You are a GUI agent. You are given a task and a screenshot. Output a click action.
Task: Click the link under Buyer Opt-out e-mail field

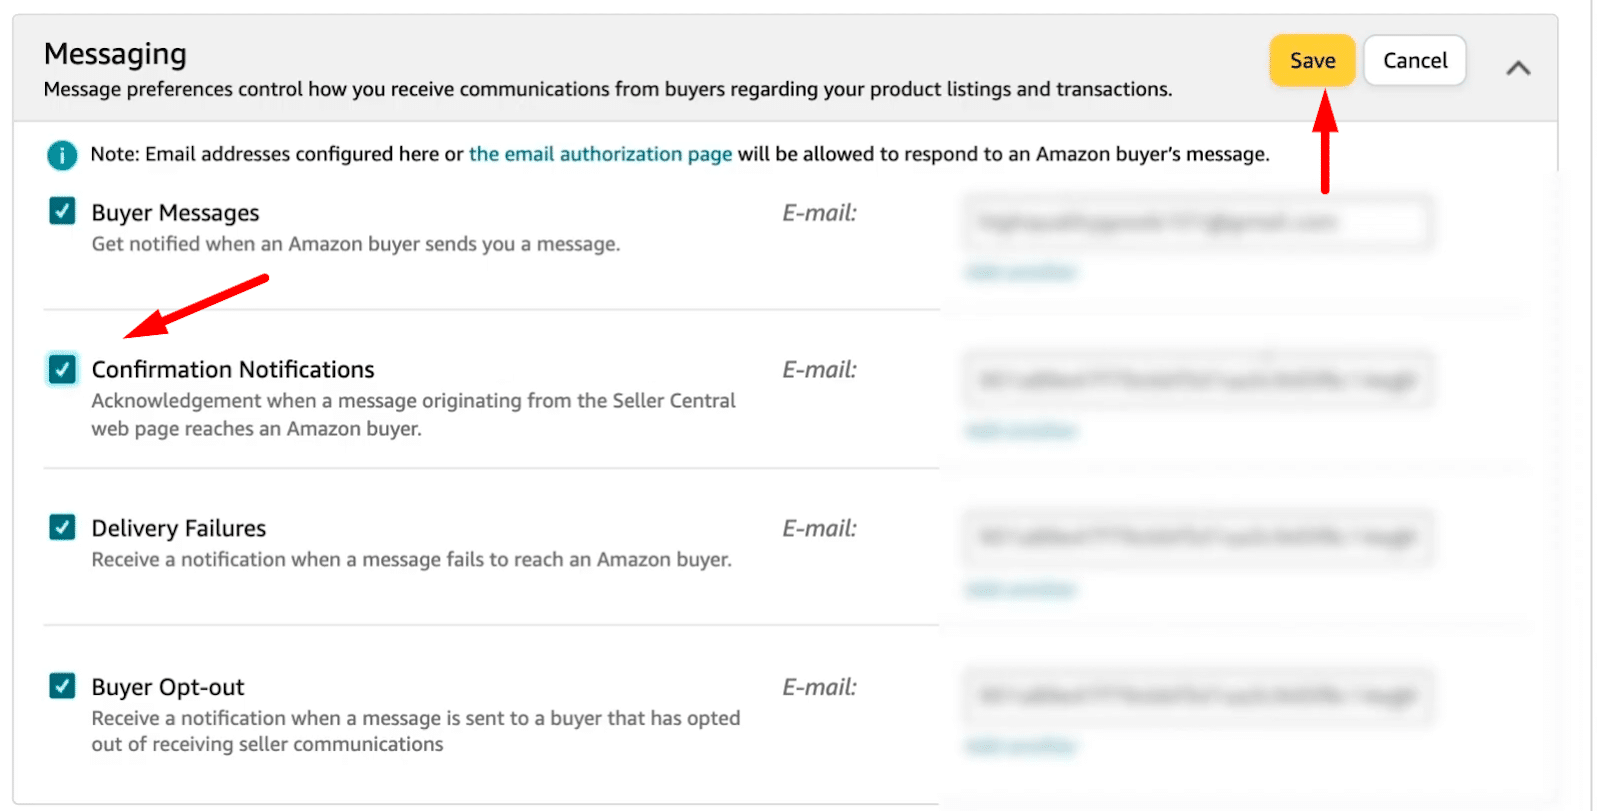tap(1021, 746)
